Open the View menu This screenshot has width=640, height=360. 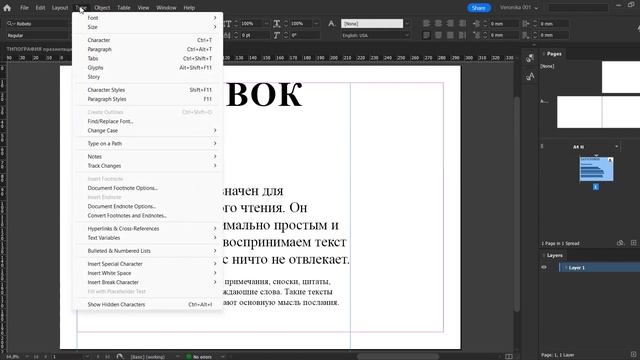143,8
